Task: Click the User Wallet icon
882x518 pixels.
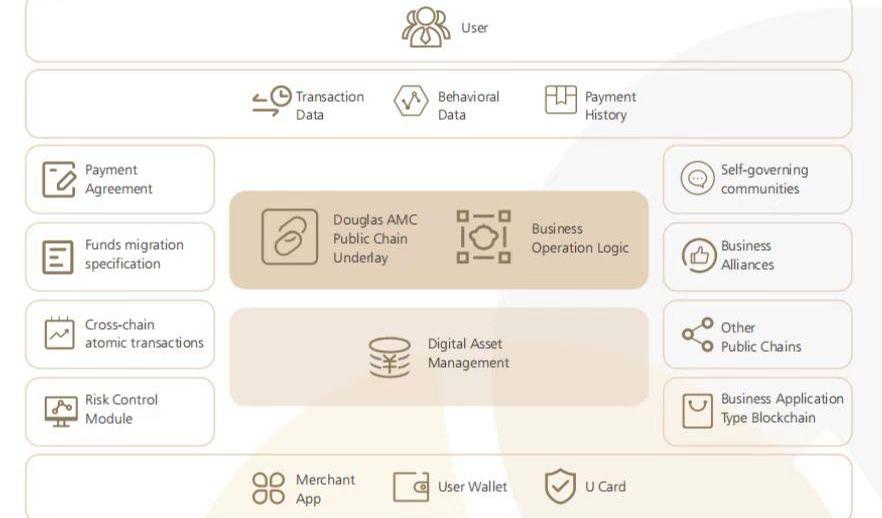Action: pos(411,487)
